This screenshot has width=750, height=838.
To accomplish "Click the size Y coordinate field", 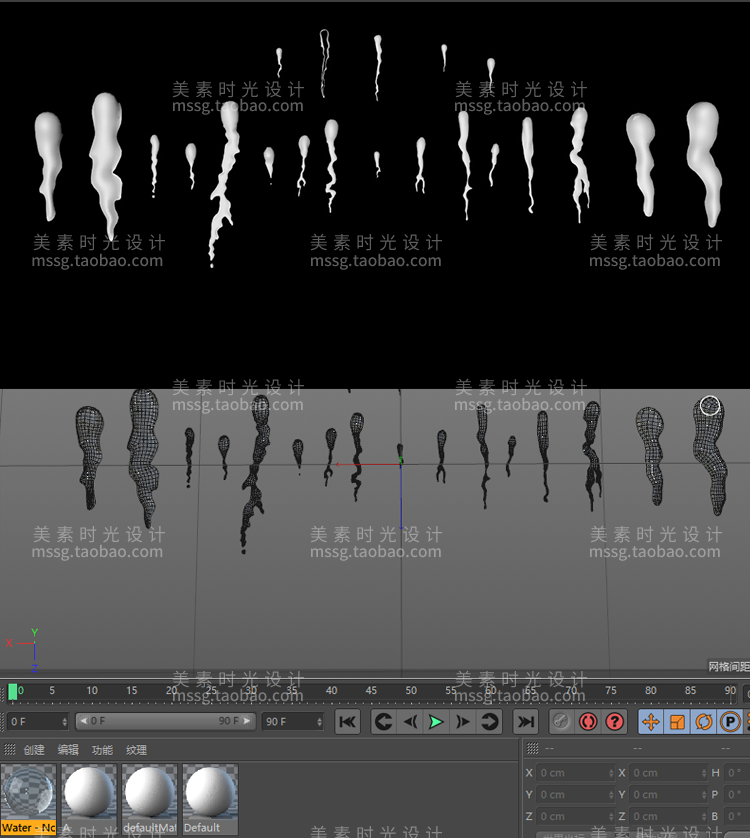I will (668, 795).
